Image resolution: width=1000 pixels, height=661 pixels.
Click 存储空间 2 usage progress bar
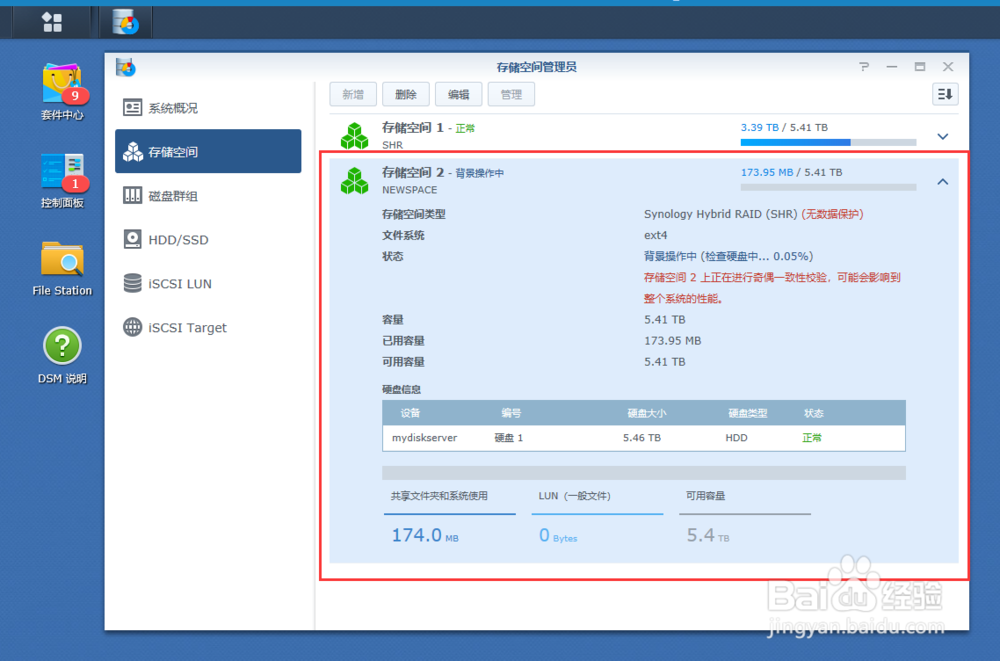(828, 188)
